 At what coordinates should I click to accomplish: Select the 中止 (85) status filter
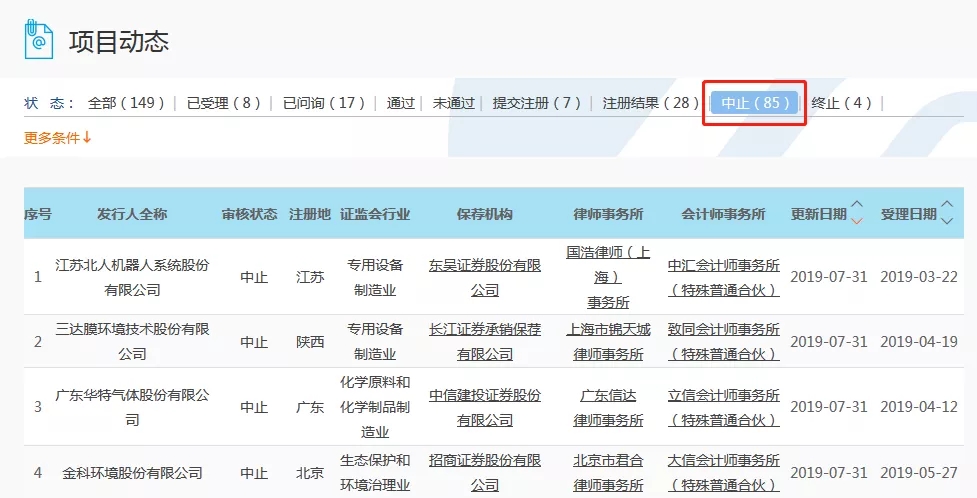[x=755, y=103]
